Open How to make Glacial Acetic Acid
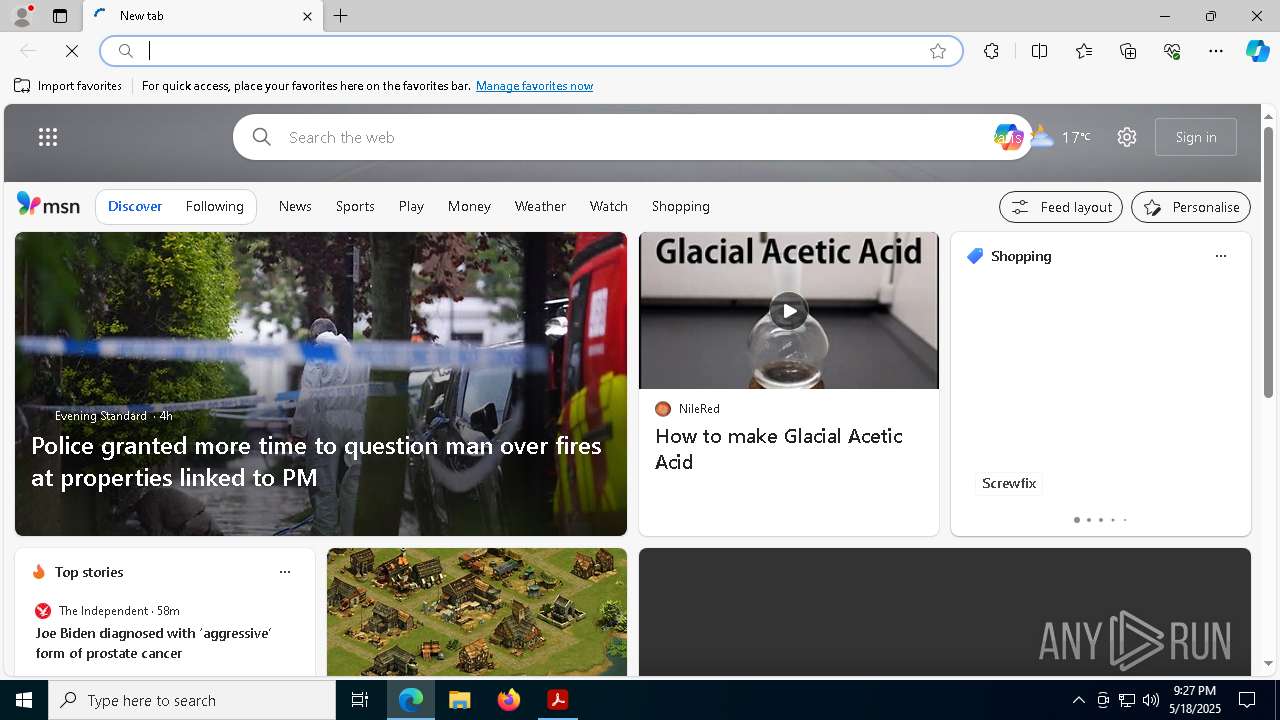 (778, 449)
